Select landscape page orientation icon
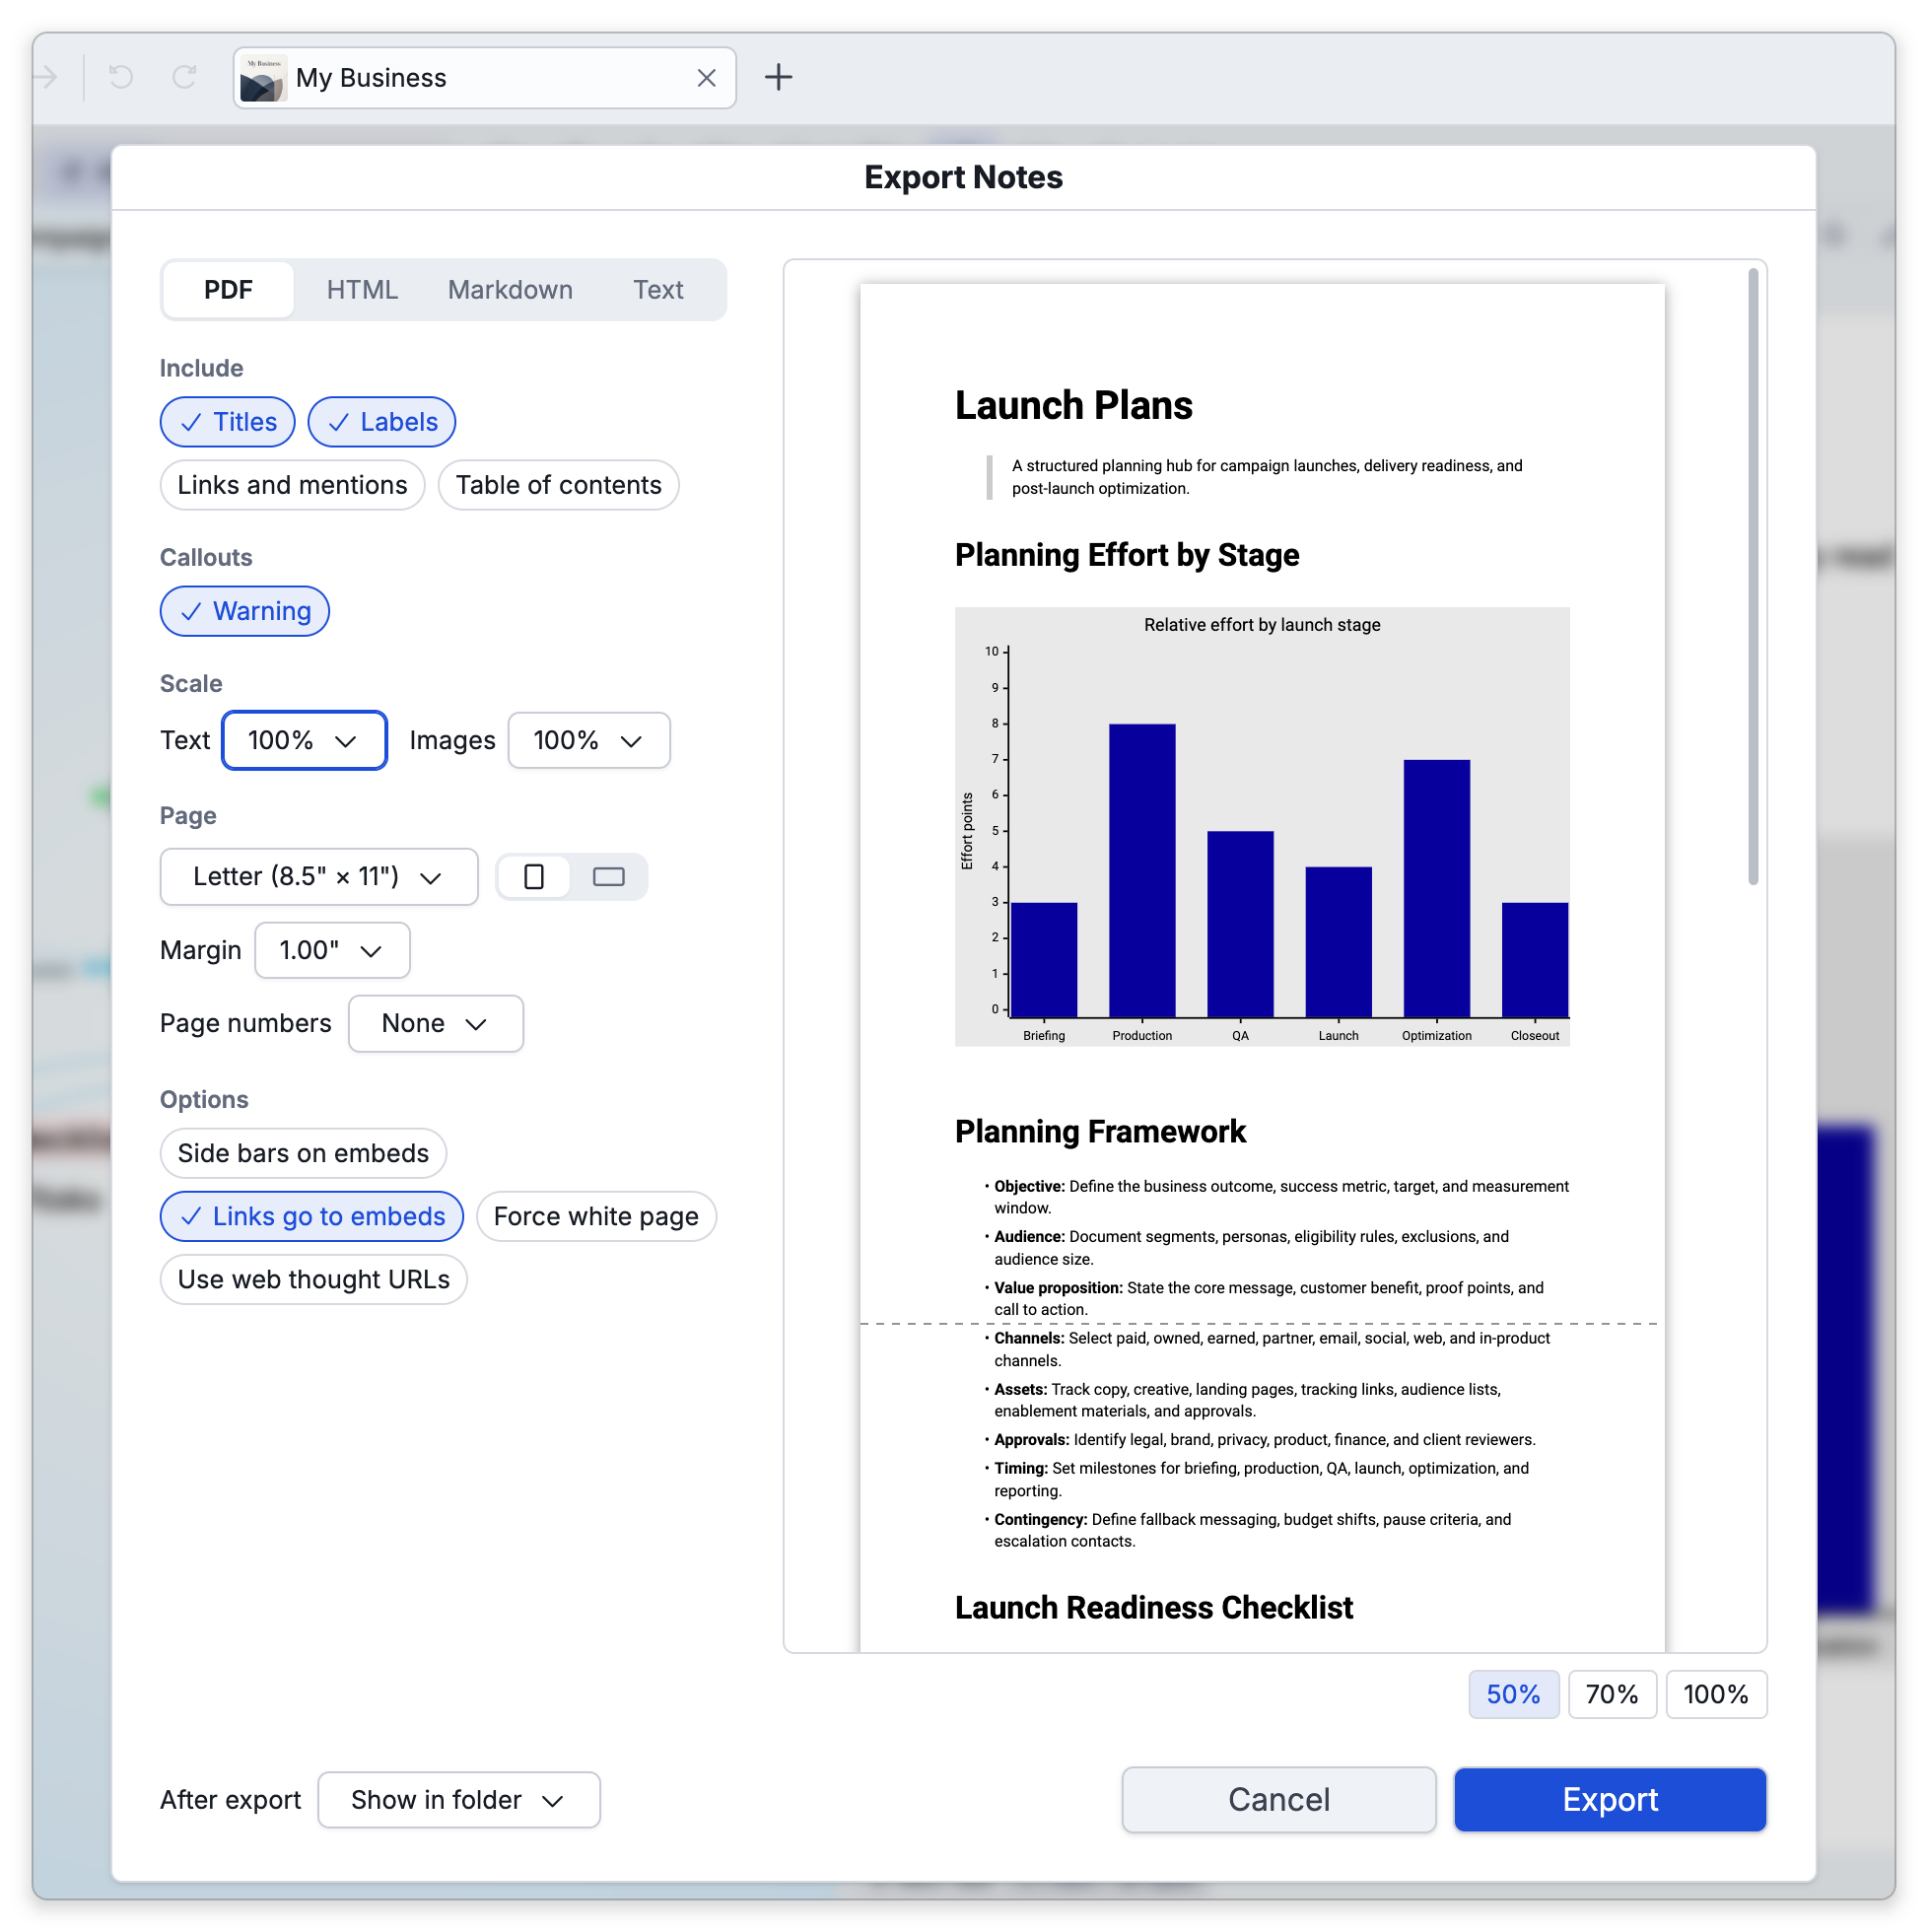This screenshot has width=1928, height=1932. 608,877
